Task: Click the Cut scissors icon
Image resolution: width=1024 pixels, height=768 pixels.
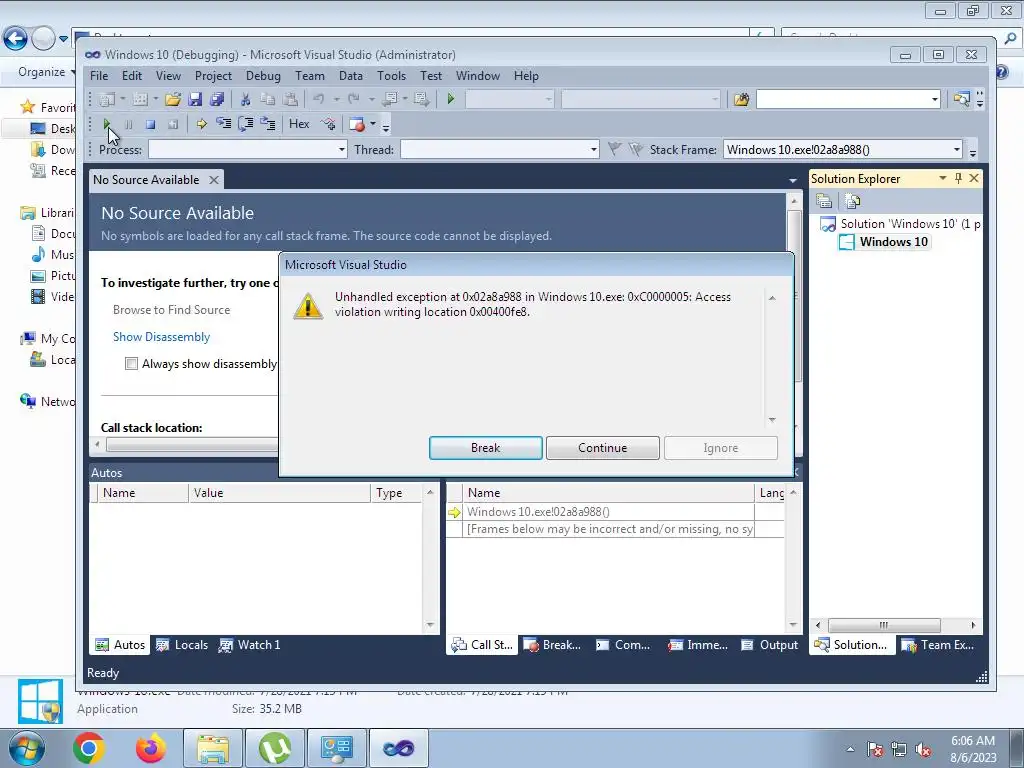Action: coord(246,99)
